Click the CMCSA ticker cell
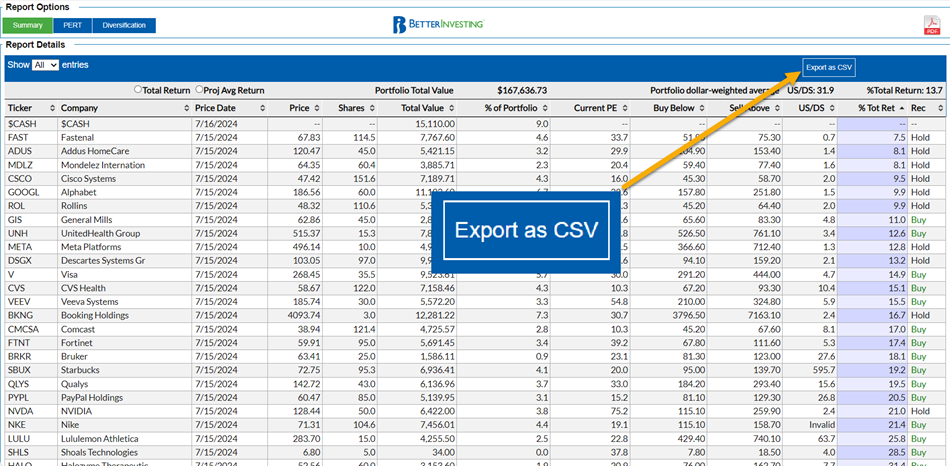Image resolution: width=950 pixels, height=466 pixels. pyautogui.click(x=31, y=329)
